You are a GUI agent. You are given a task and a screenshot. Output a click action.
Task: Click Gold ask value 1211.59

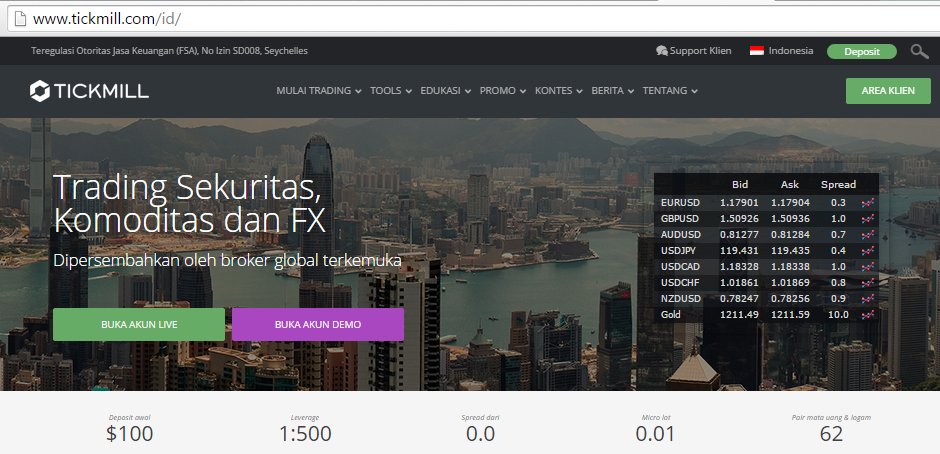[790, 314]
